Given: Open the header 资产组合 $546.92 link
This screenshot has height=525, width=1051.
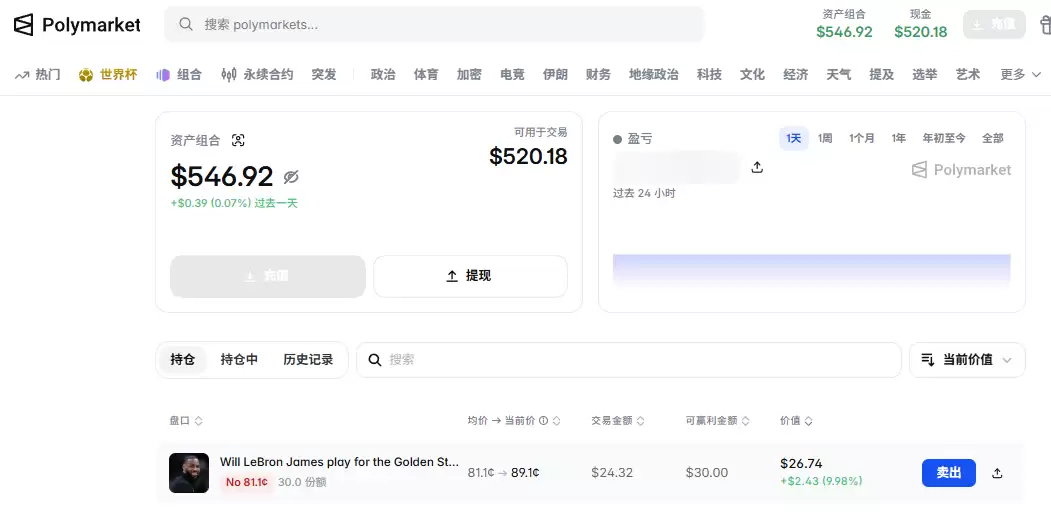Looking at the screenshot, I should [x=844, y=24].
